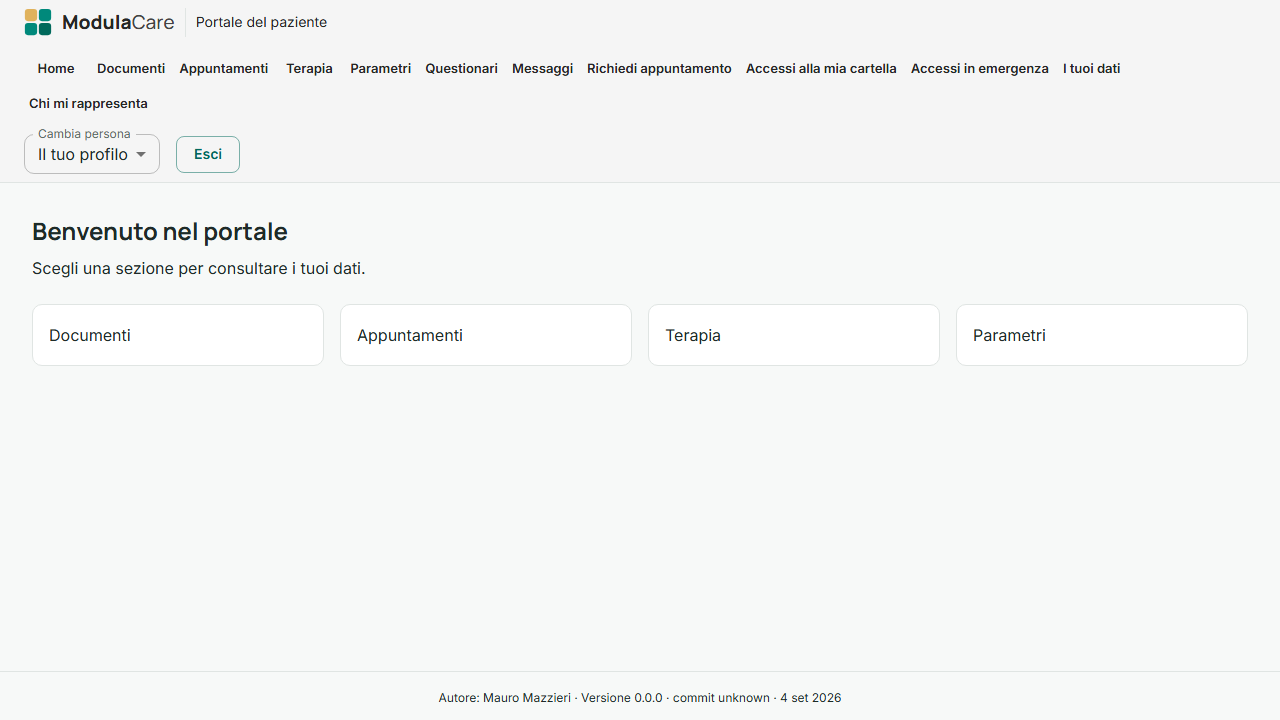Open the Cambia persona dropdown arrow
The height and width of the screenshot is (720, 1280).
point(141,154)
